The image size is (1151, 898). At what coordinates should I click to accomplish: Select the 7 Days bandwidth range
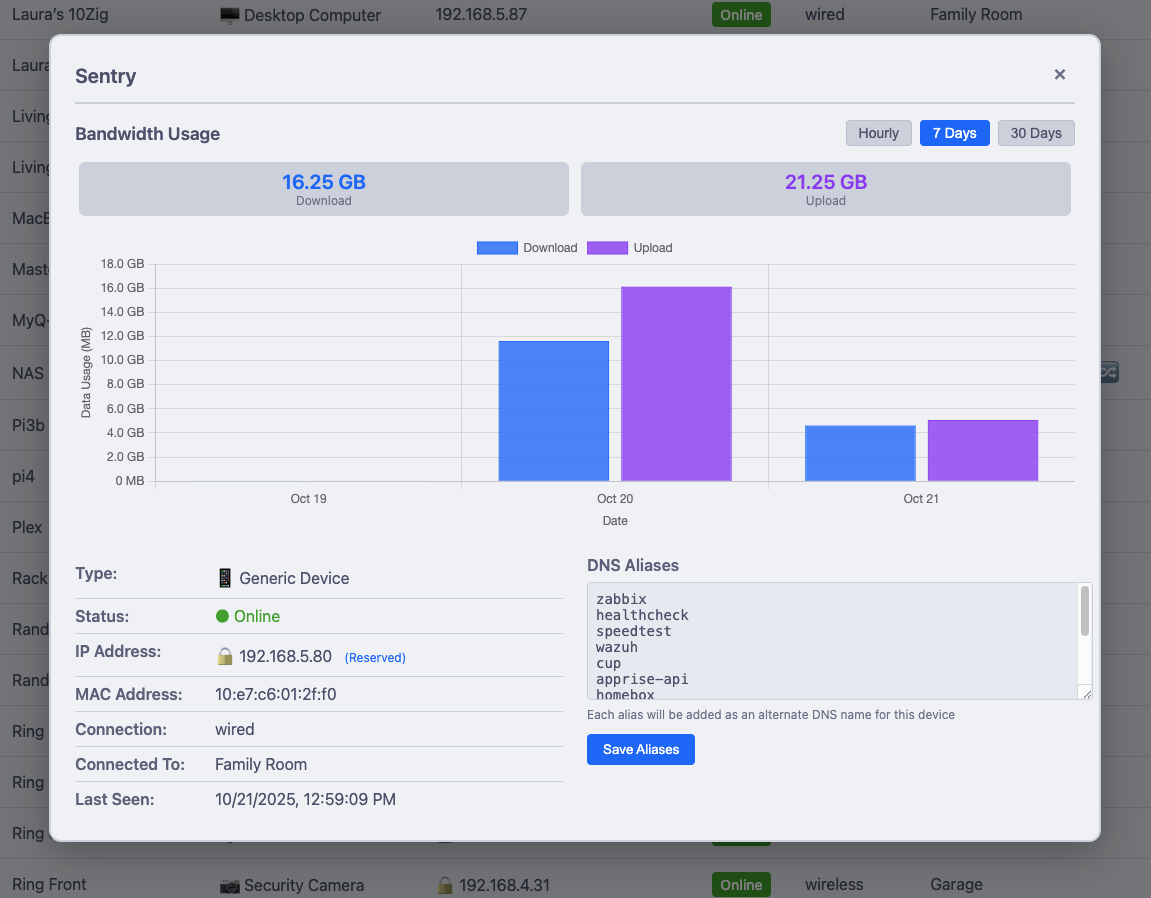pyautogui.click(x=954, y=133)
